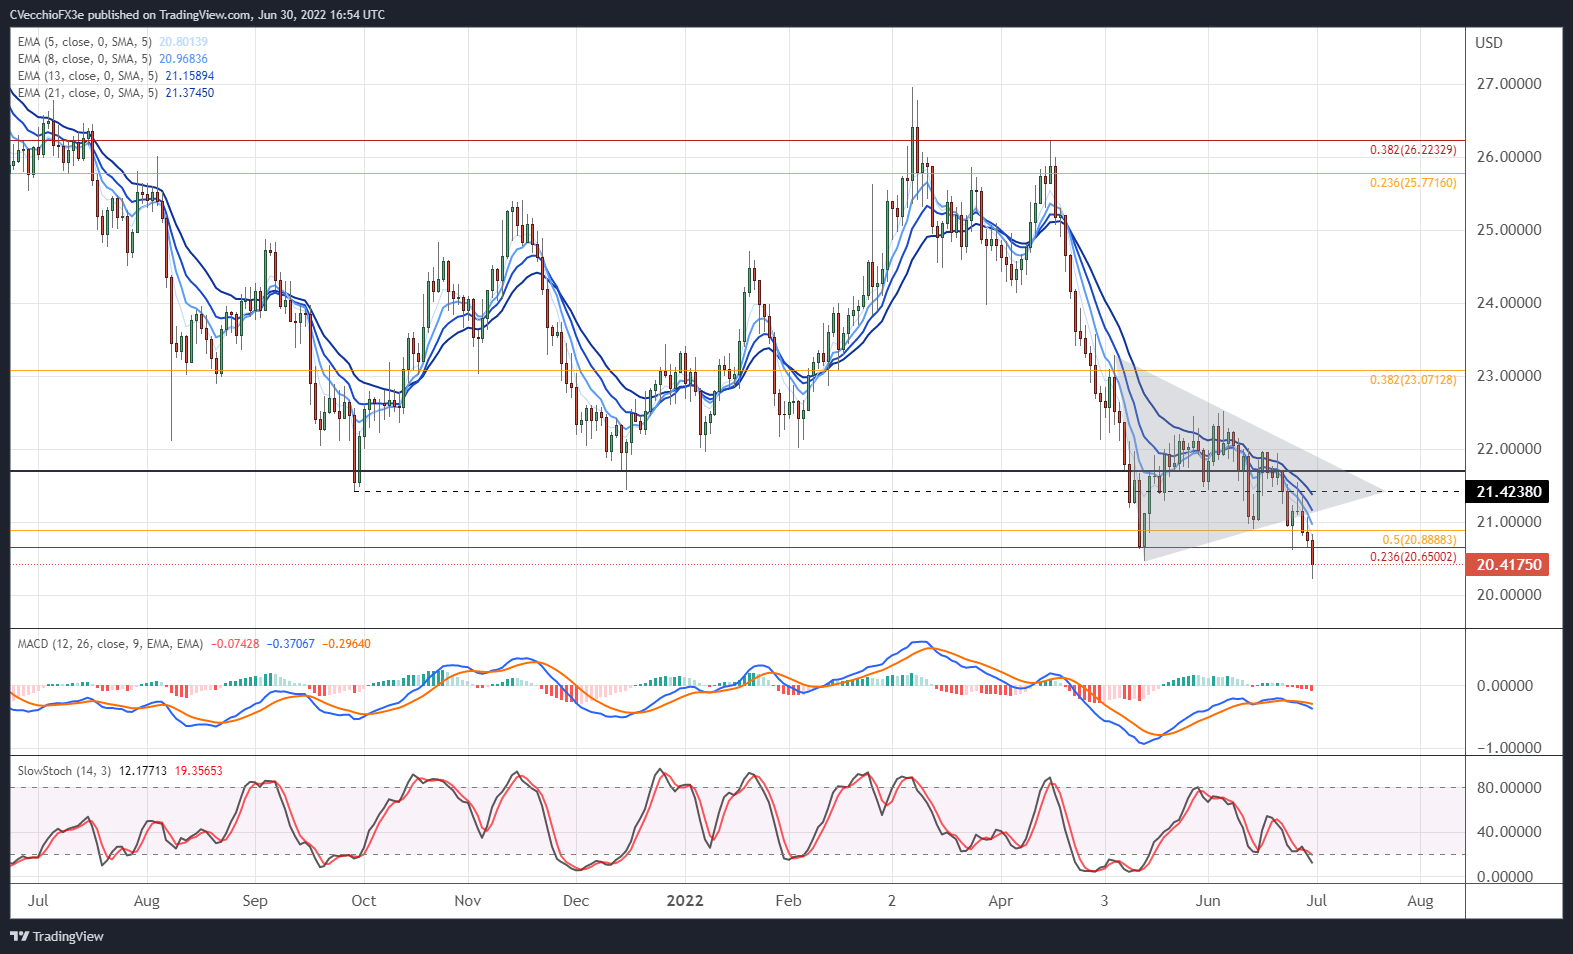The width and height of the screenshot is (1573, 954).
Task: Click the 27.00000 price axis tick
Action: (x=1509, y=84)
